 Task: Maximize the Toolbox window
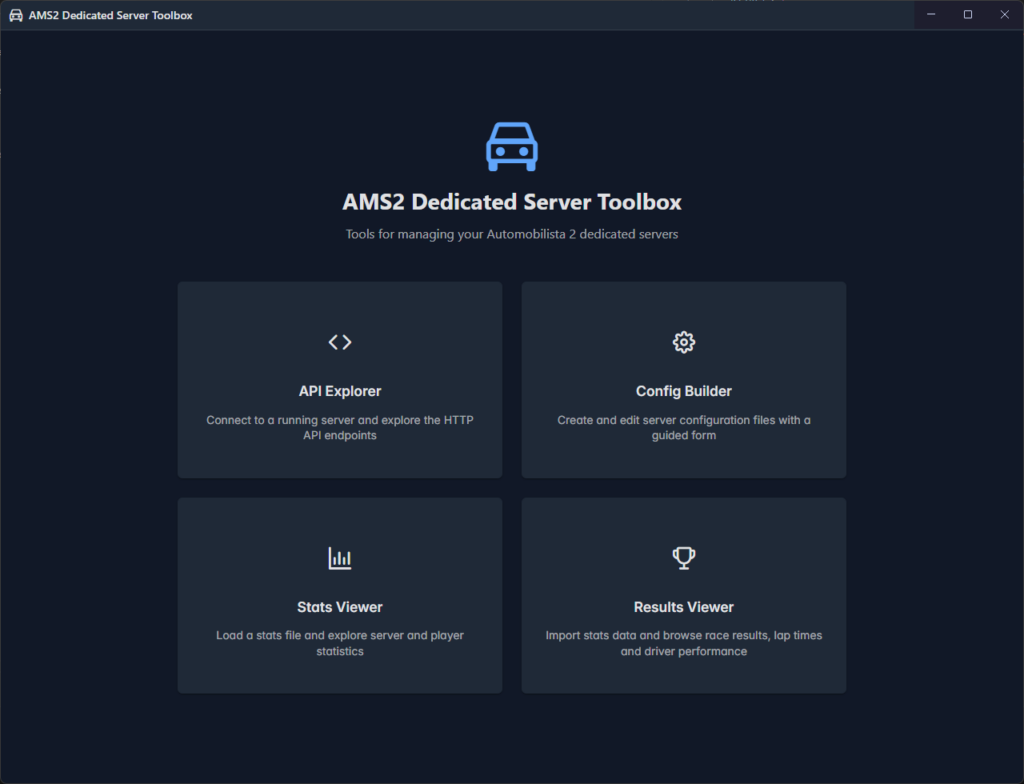(x=968, y=15)
